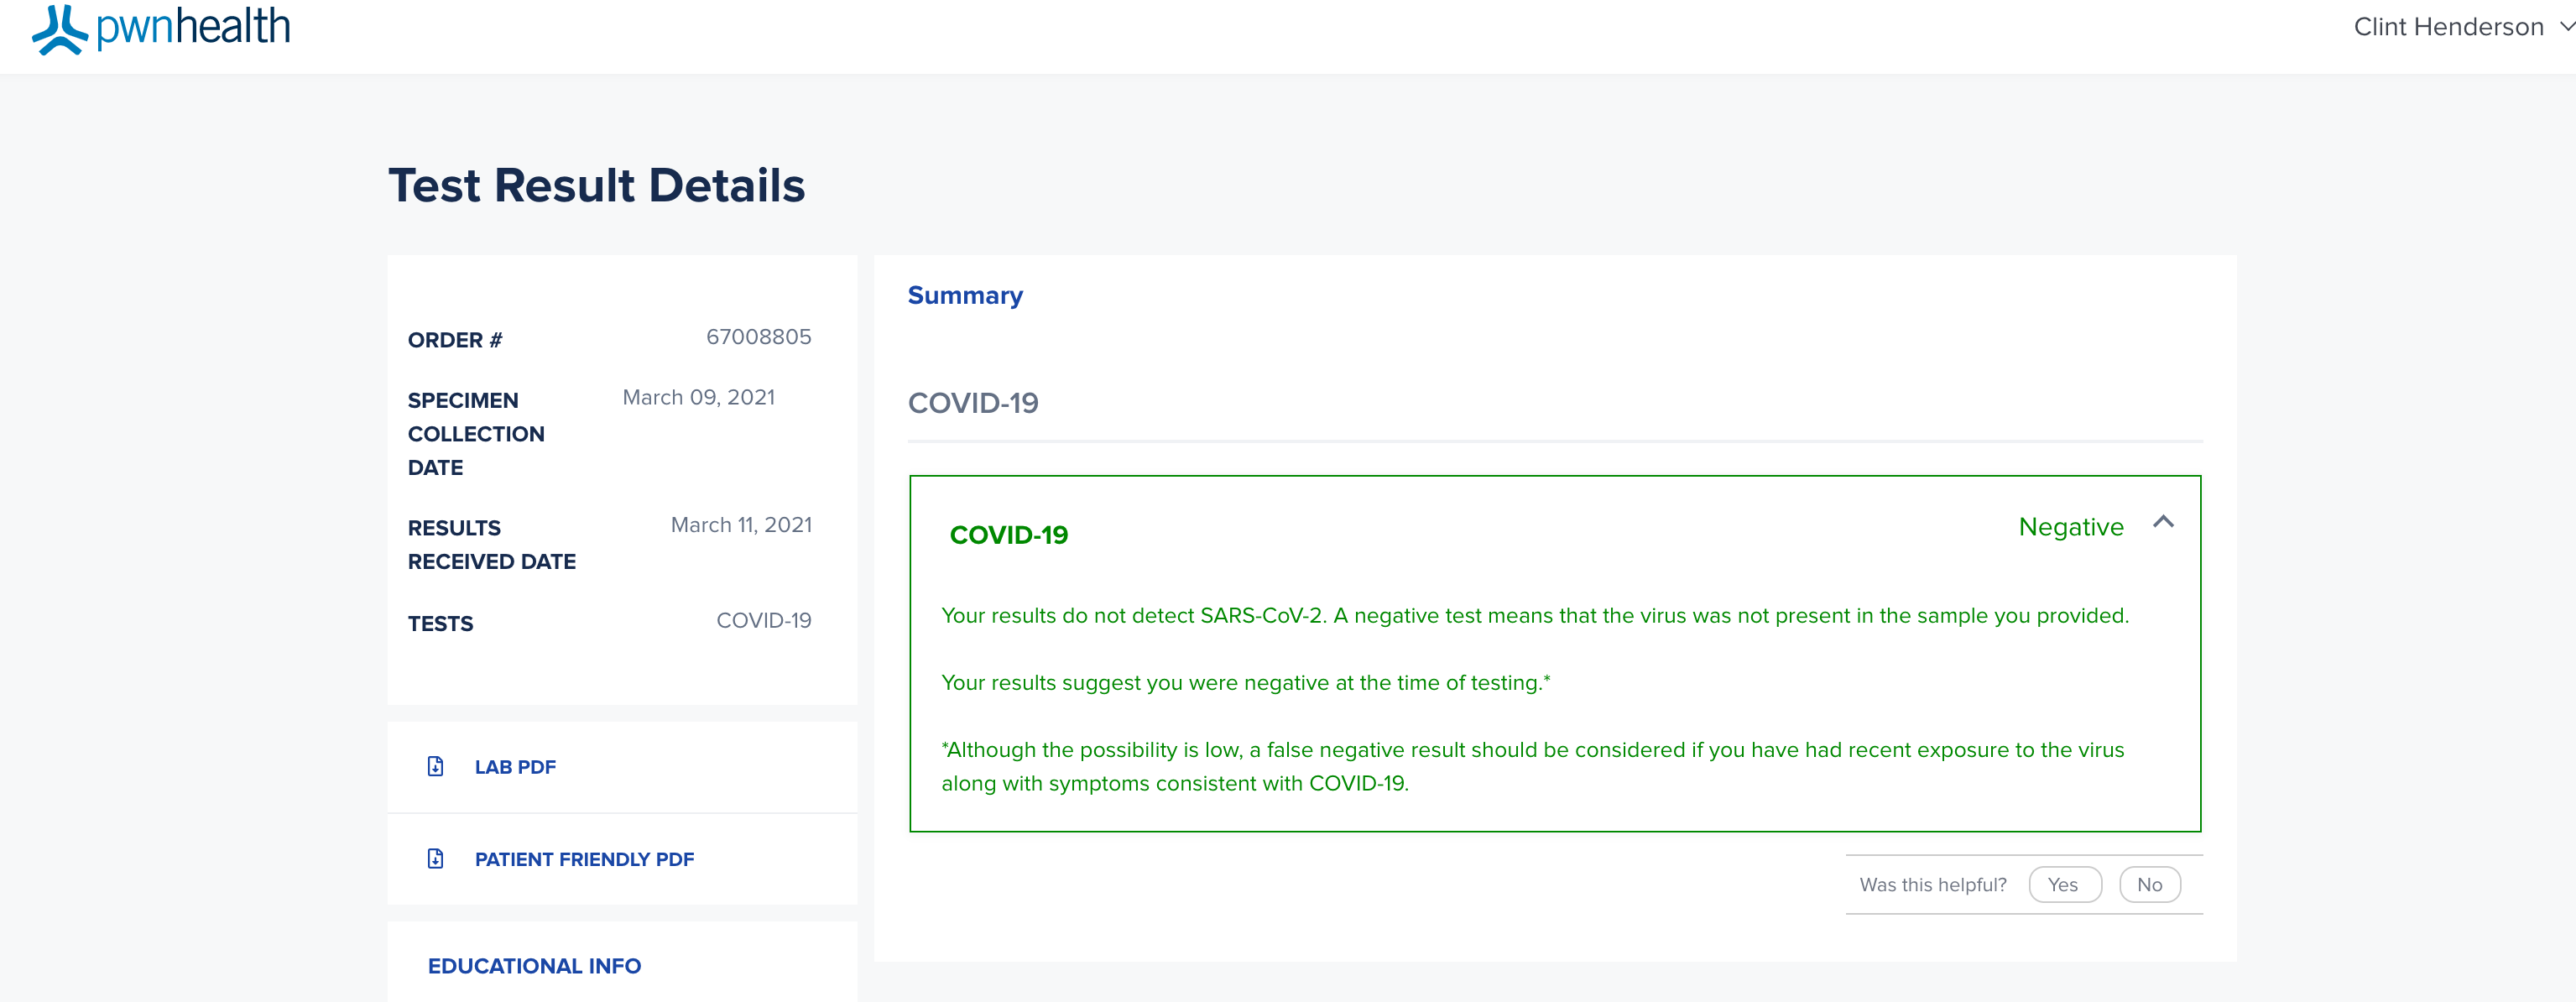Open the EDUCATIONAL INFO section
Viewport: 2576px width, 1002px height.
click(534, 966)
